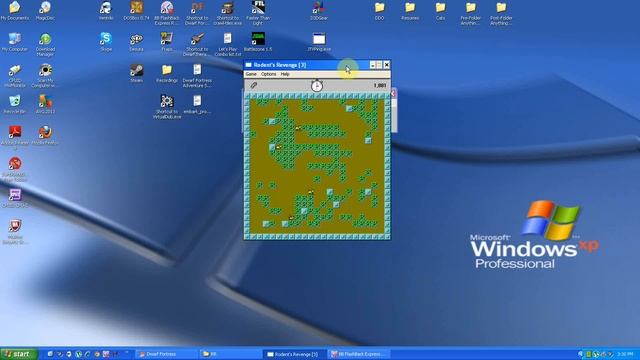Switch to BB FlashBack Express taskbar button

click(360, 354)
